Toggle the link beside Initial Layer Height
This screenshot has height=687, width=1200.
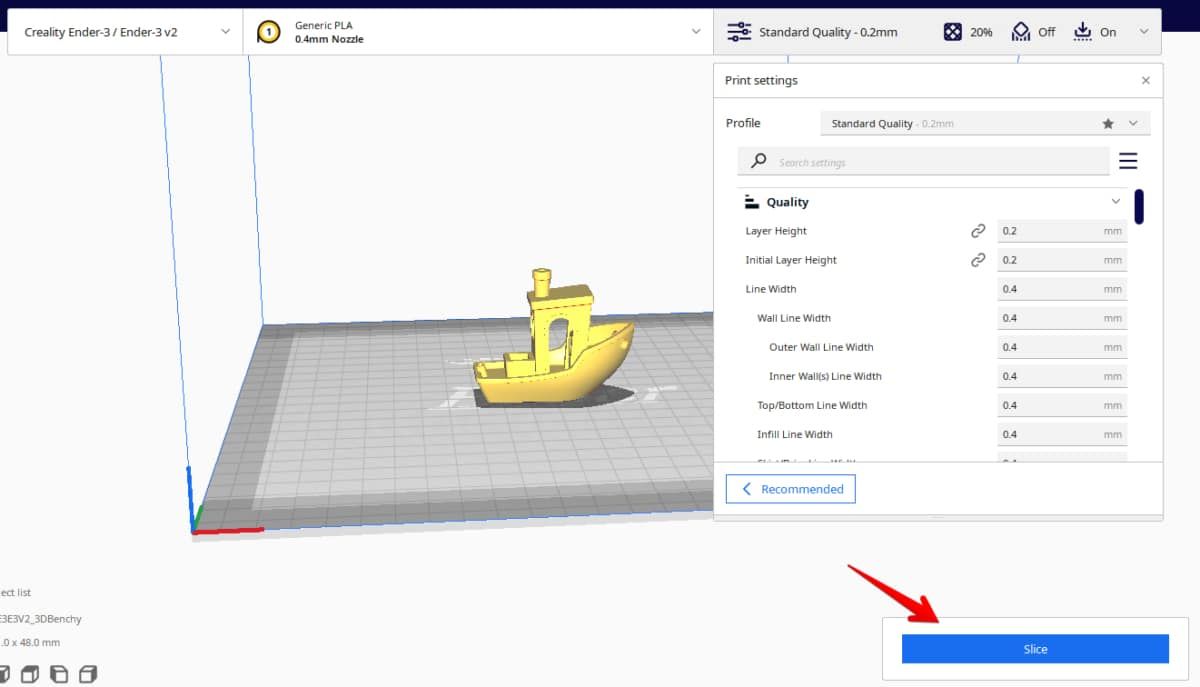click(977, 259)
